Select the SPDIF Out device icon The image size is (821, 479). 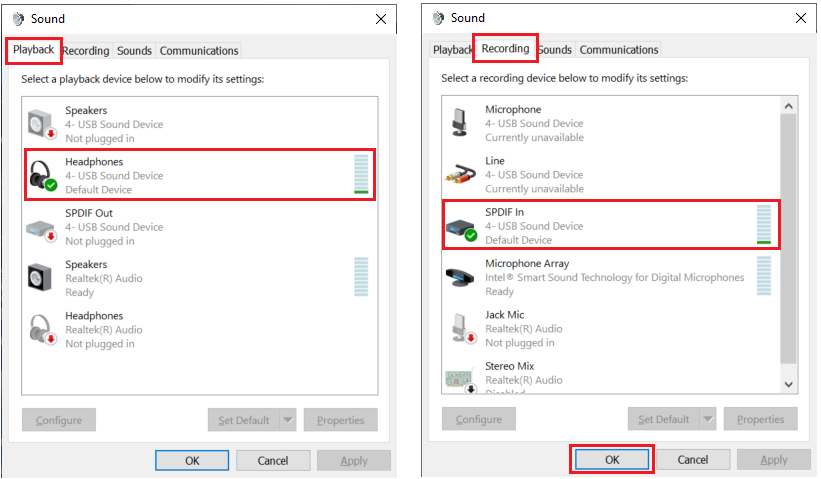pyautogui.click(x=42, y=227)
